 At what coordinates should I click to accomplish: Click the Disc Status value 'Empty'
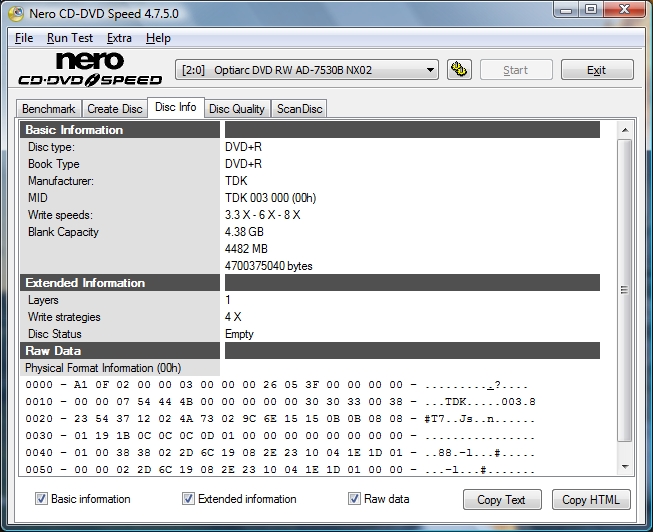[239, 334]
